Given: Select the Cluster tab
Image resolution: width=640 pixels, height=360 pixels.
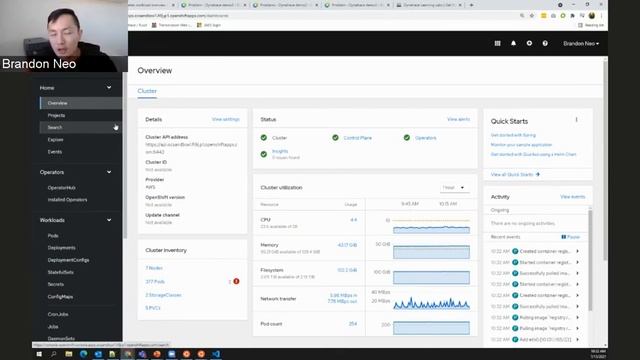Looking at the screenshot, I should point(147,91).
